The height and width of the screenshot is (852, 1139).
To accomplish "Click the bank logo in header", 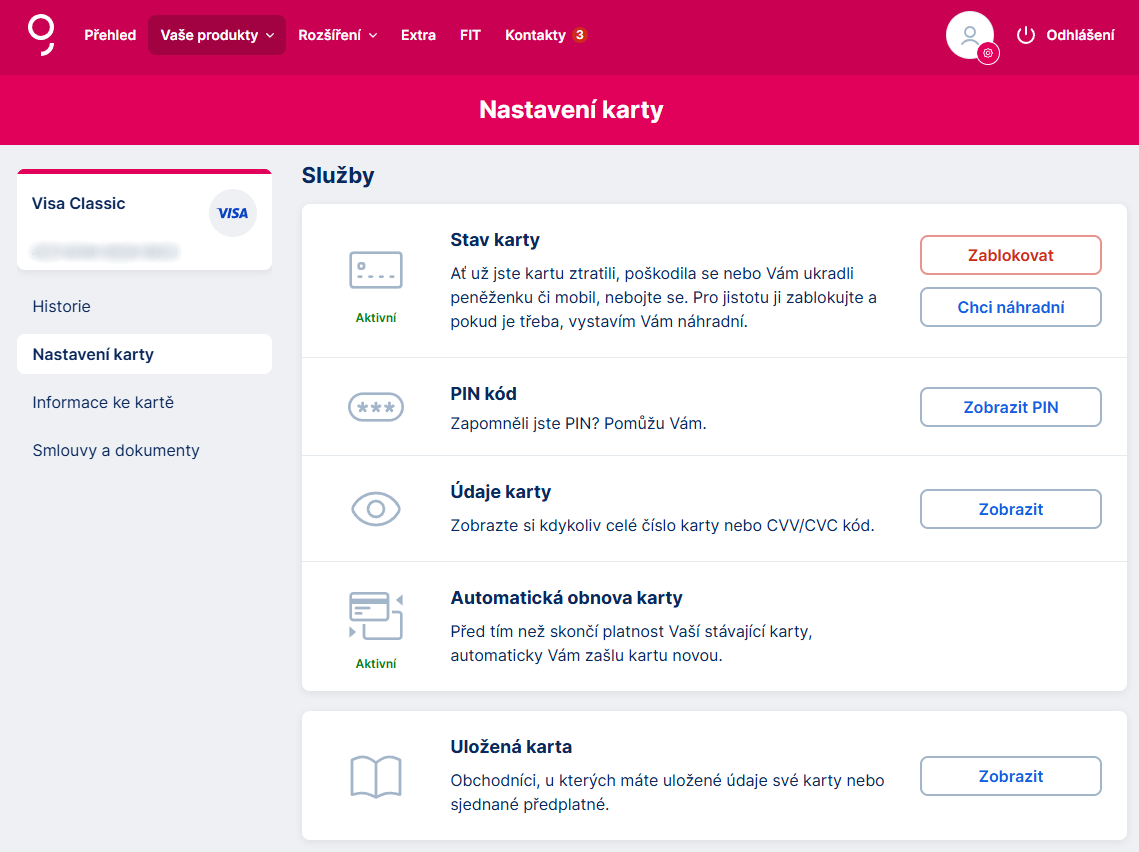I will click(41, 35).
